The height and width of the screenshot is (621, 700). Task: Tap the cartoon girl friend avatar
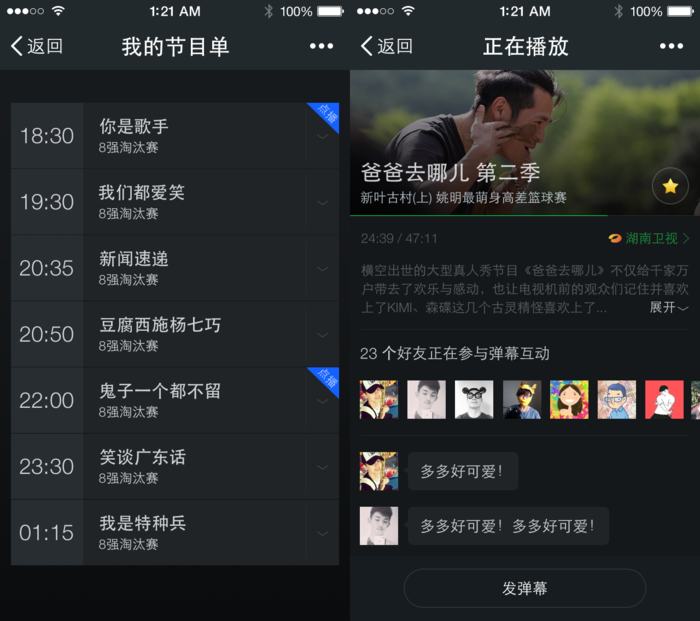click(569, 400)
